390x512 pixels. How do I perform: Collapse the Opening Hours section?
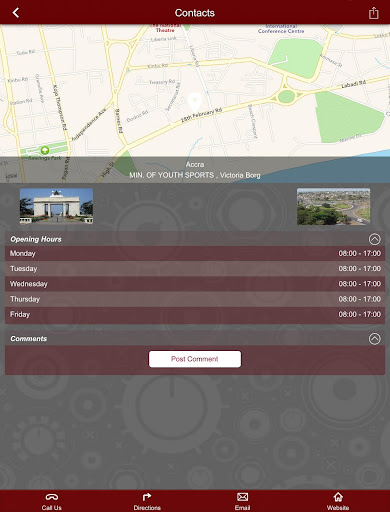(x=374, y=239)
